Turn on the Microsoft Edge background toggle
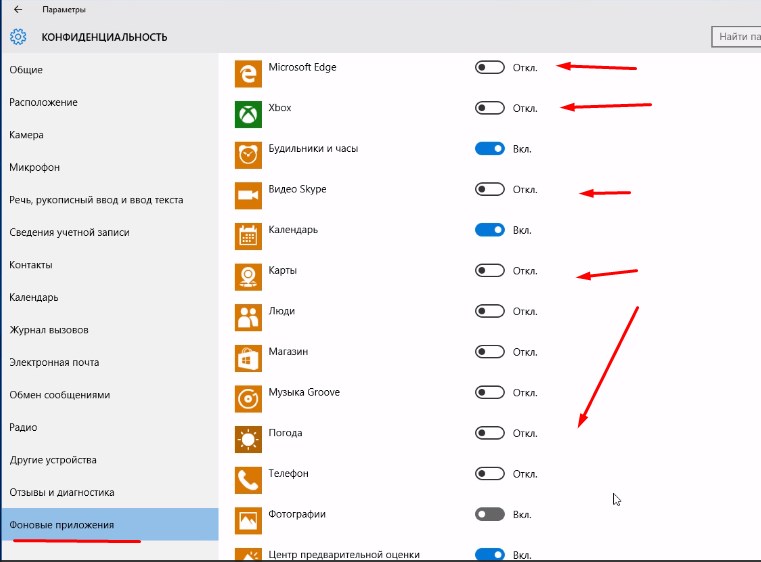The width and height of the screenshot is (761, 562). tap(490, 67)
